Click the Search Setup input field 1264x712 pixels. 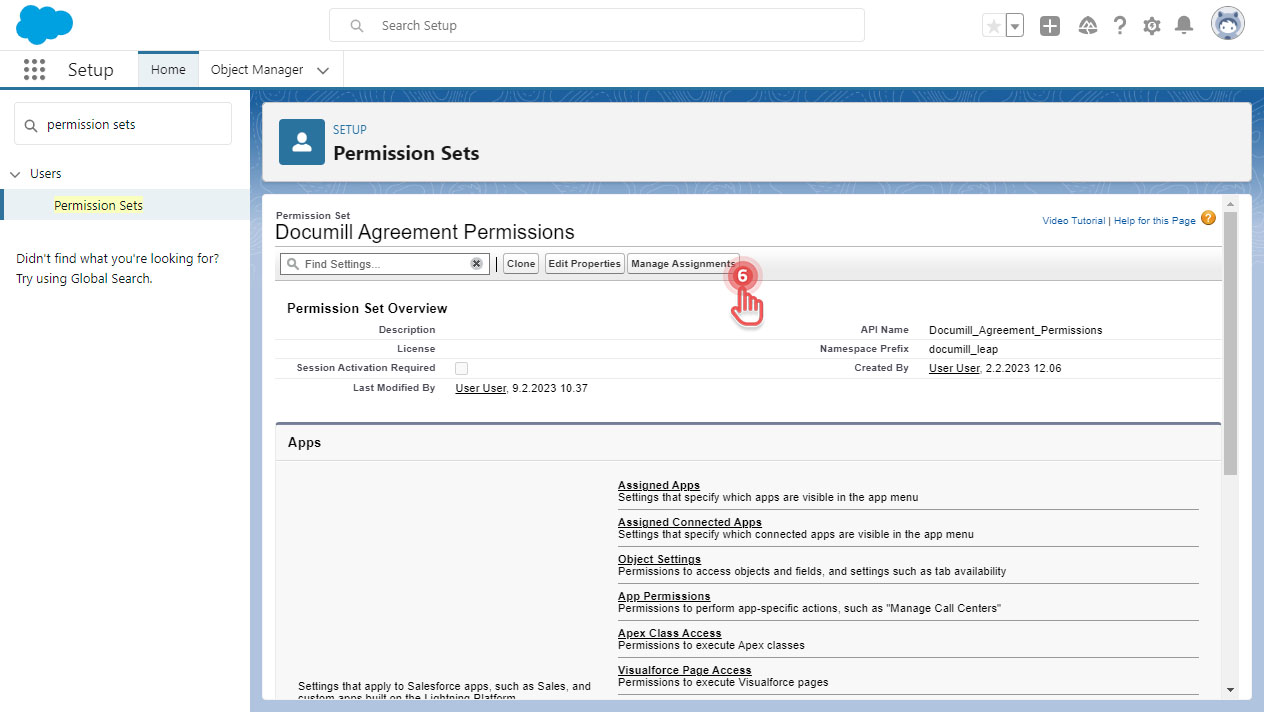click(610, 26)
